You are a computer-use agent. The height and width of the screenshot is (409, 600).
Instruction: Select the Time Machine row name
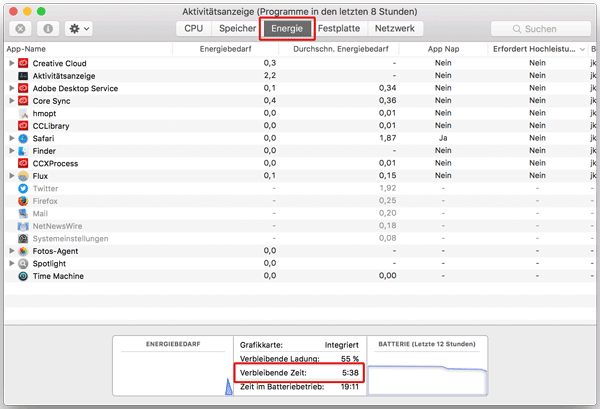click(58, 276)
